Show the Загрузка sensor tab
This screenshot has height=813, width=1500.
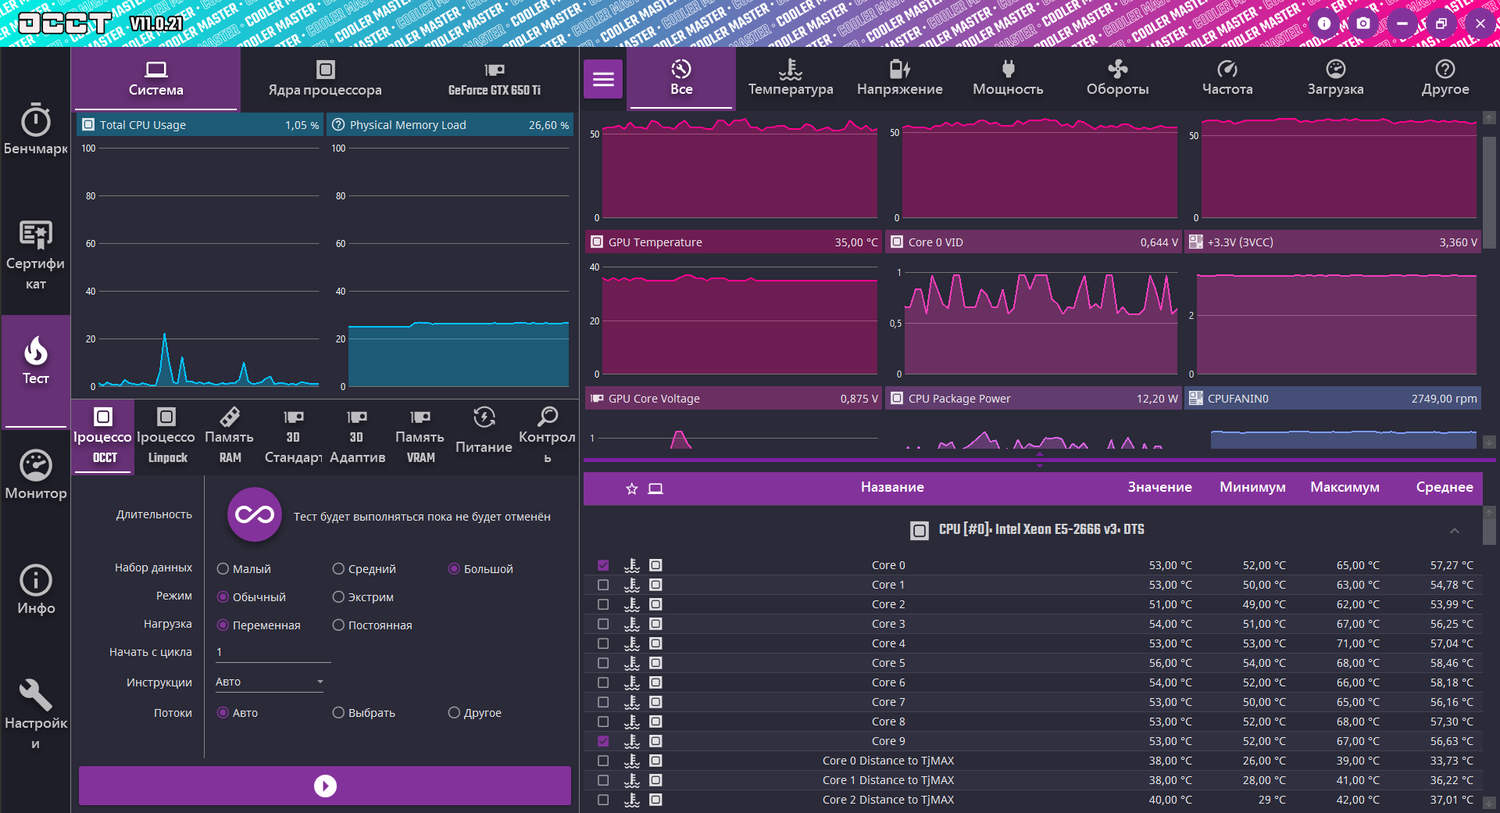(1336, 78)
